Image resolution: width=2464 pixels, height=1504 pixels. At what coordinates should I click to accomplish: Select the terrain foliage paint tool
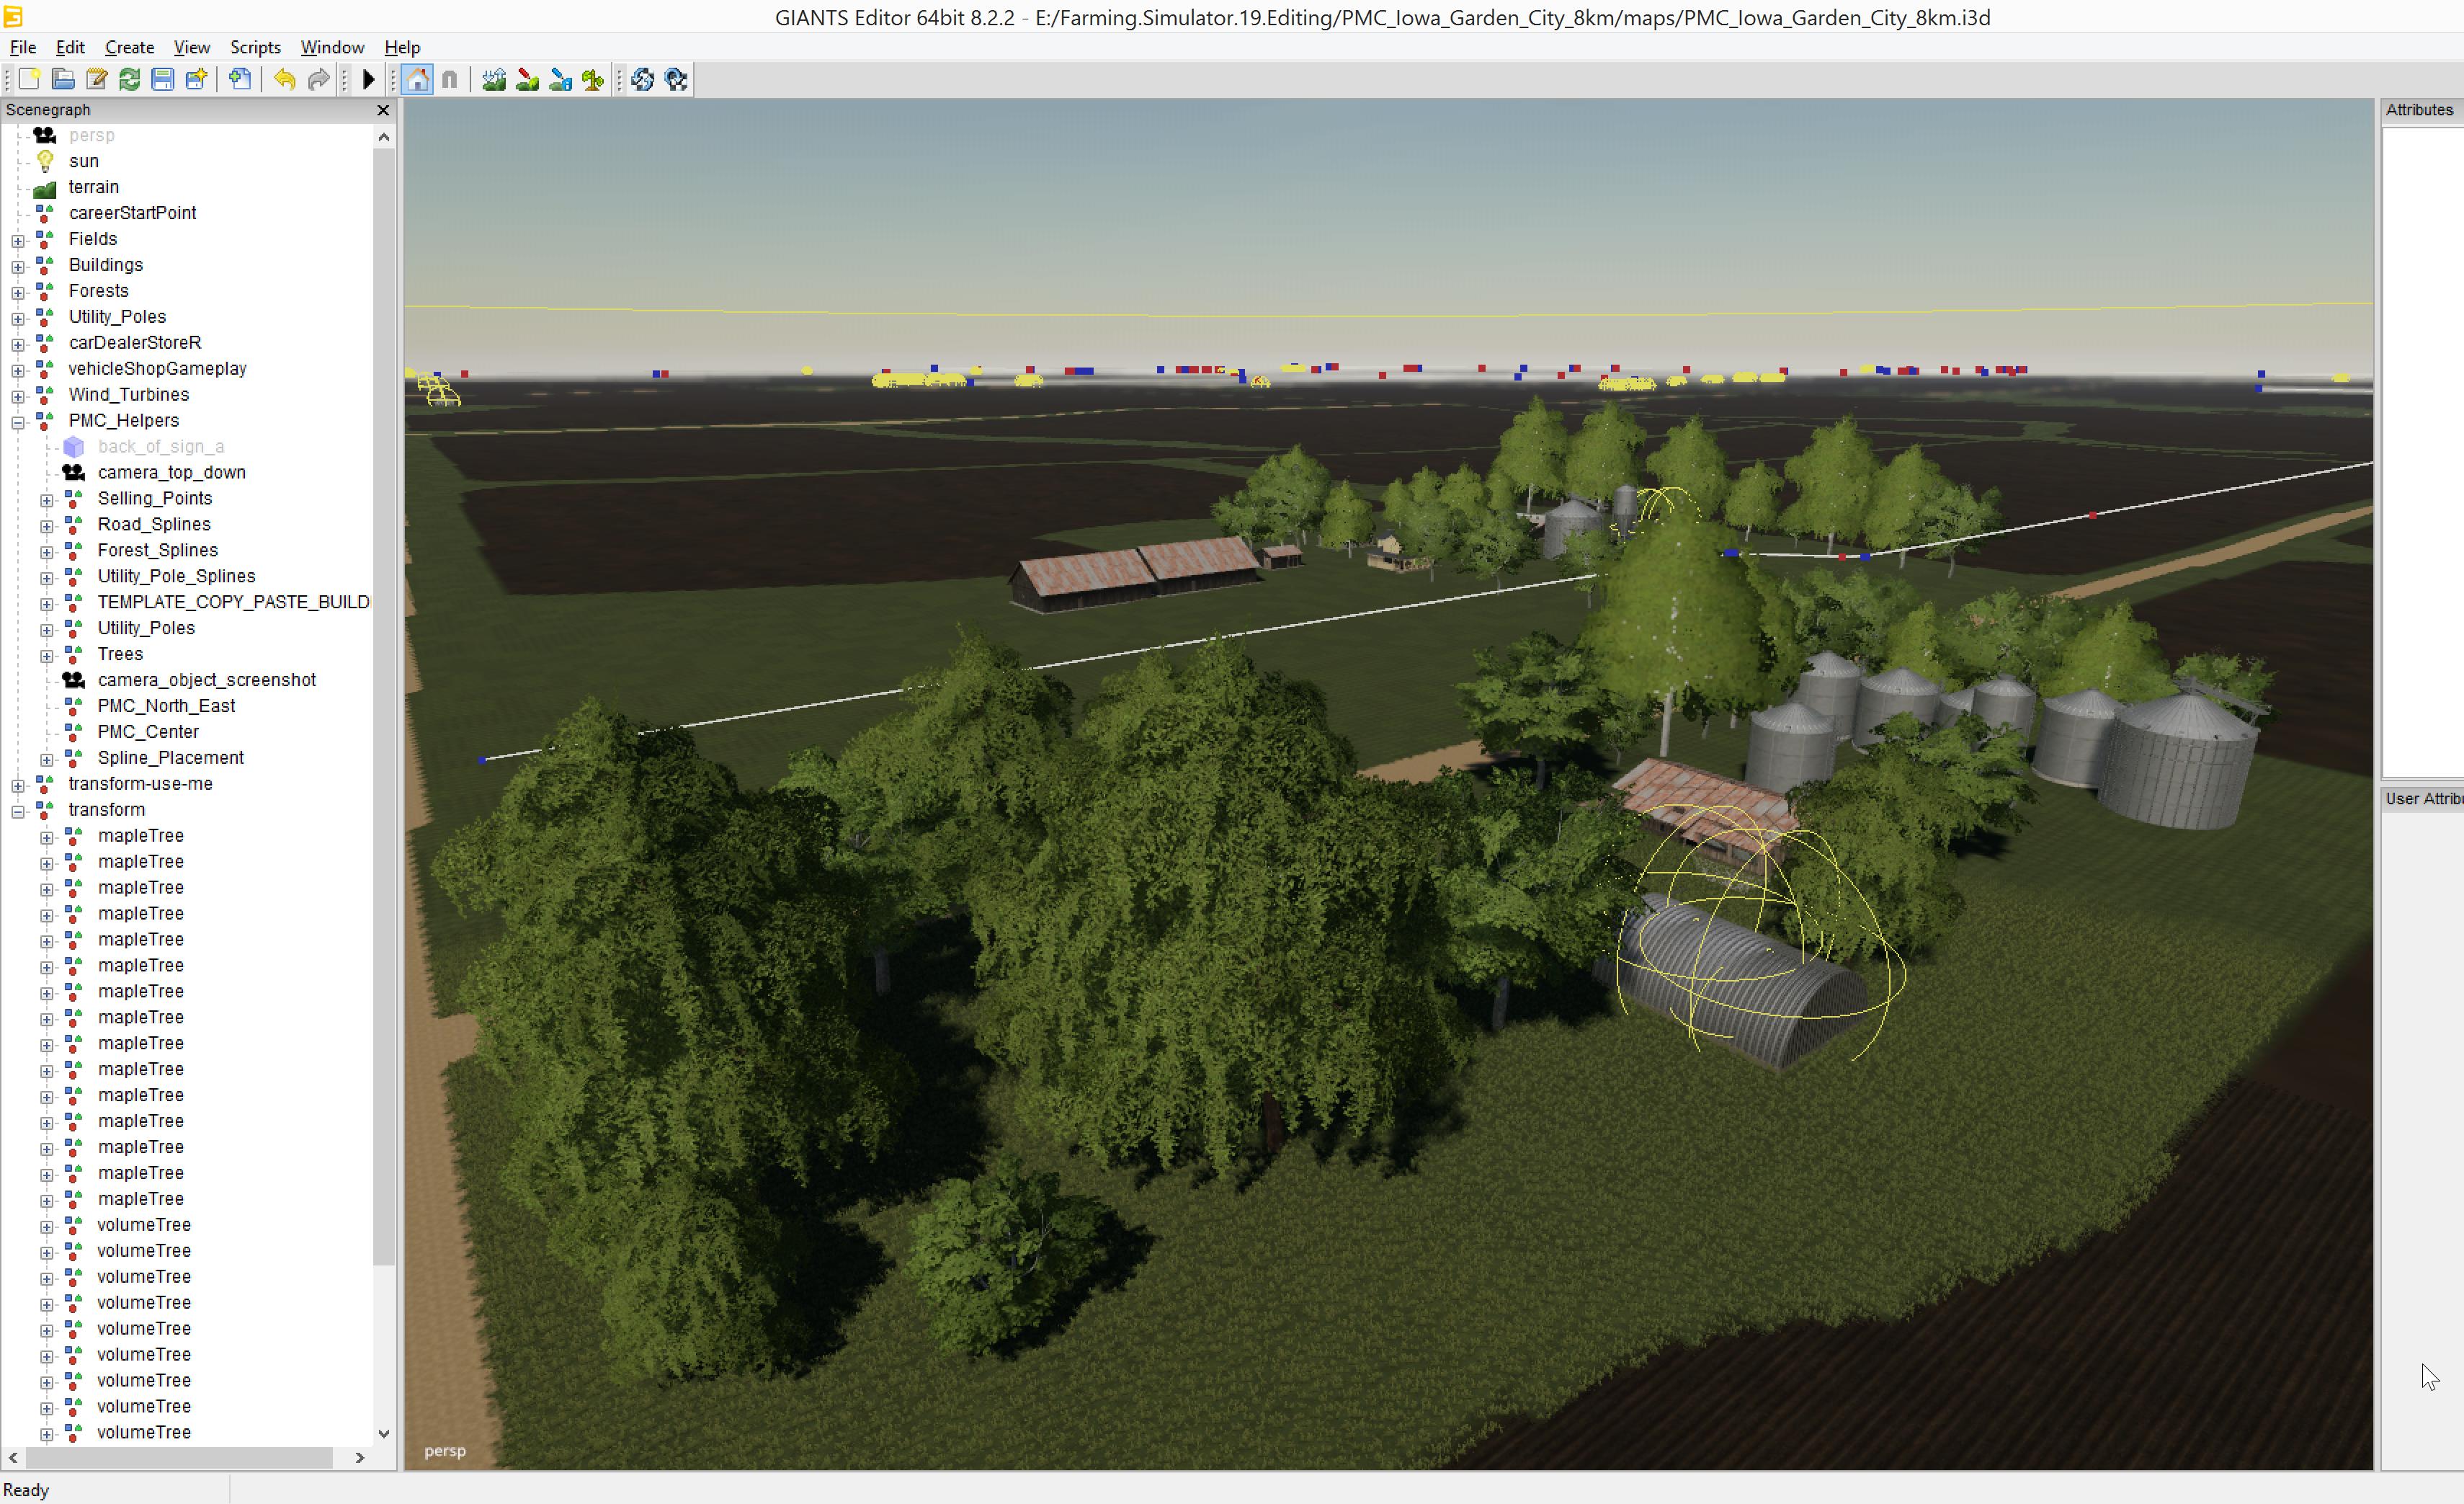coord(593,80)
